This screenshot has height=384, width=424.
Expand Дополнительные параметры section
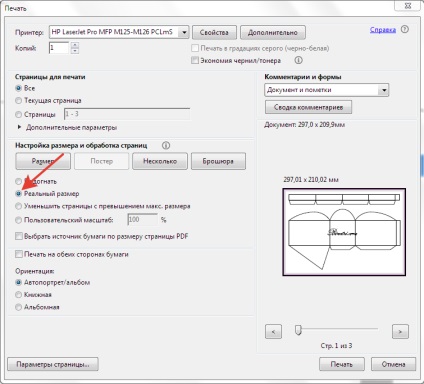point(19,127)
